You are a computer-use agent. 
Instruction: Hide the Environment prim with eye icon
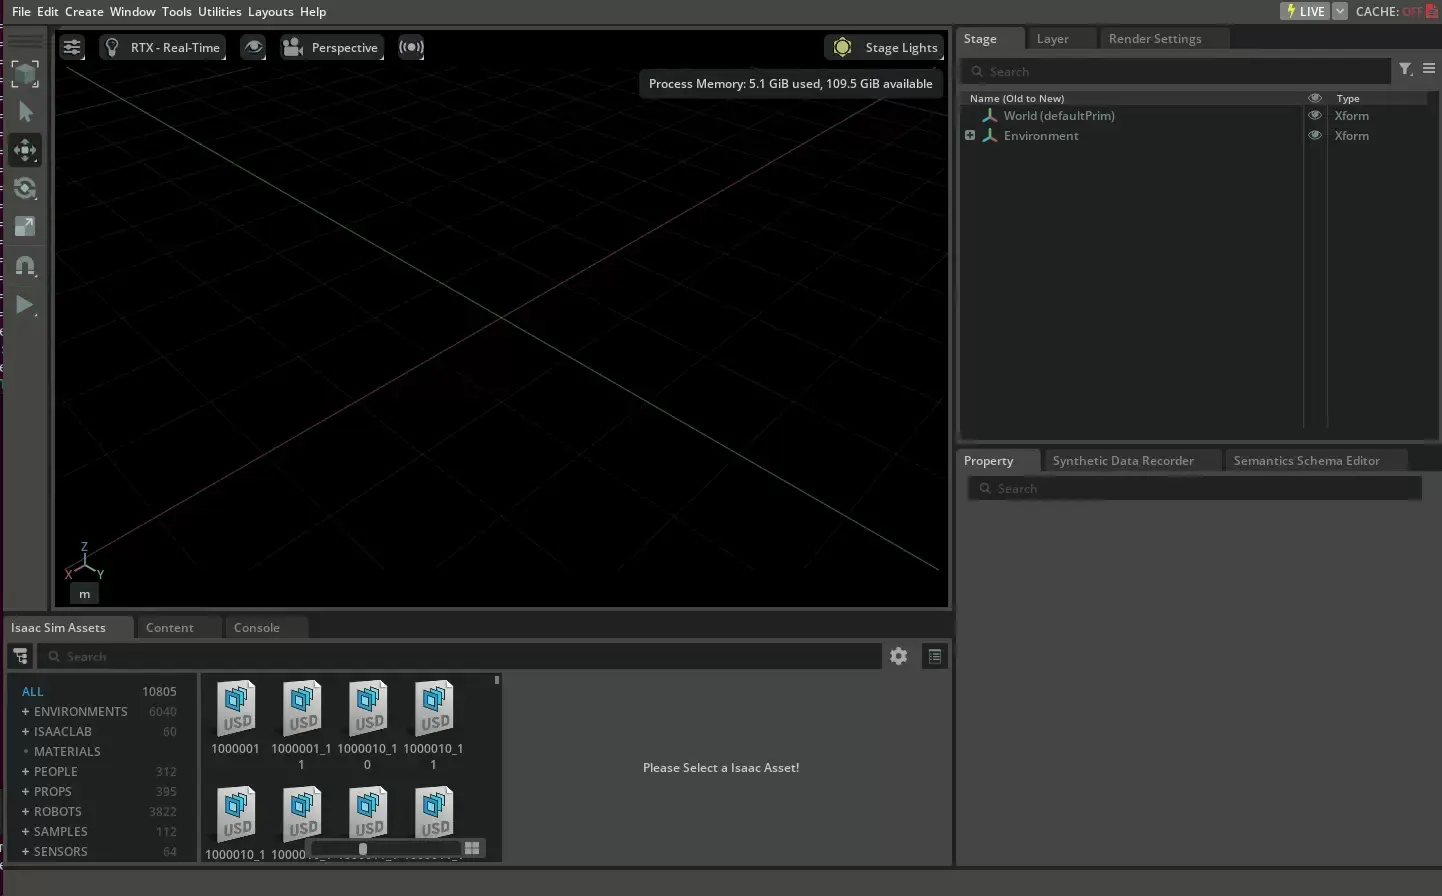[1315, 136]
